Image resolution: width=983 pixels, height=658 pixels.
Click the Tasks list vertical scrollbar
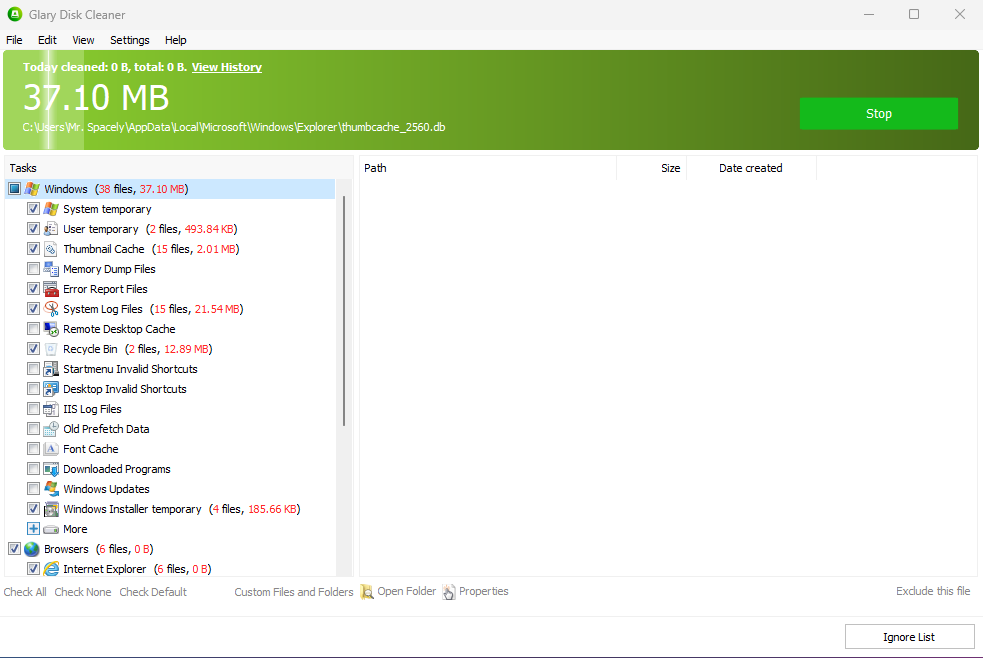tap(344, 311)
